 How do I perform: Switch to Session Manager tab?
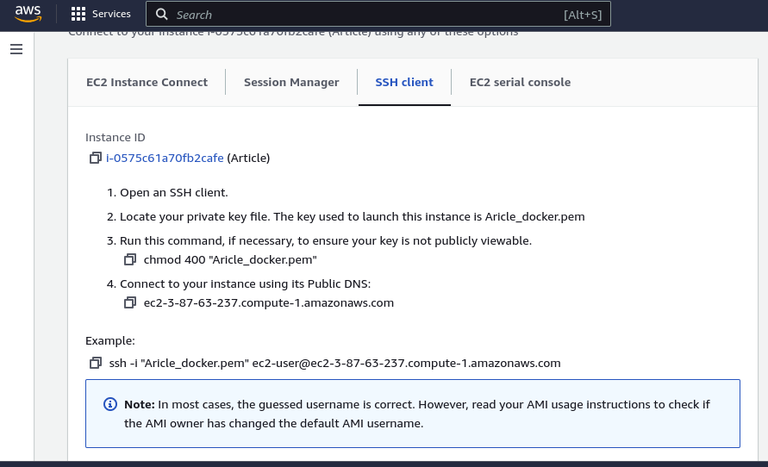pos(291,82)
